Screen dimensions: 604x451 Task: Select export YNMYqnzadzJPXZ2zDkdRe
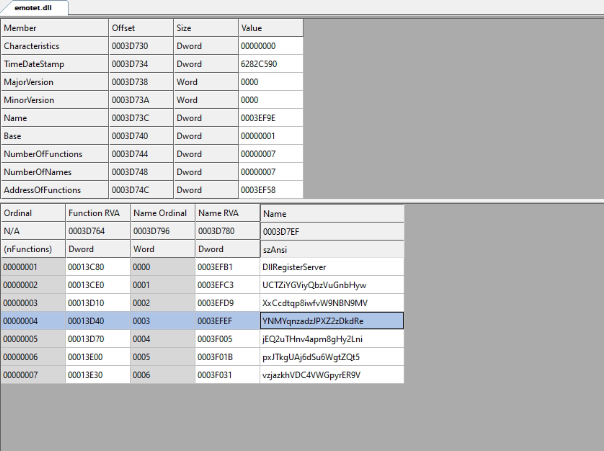[x=332, y=321]
